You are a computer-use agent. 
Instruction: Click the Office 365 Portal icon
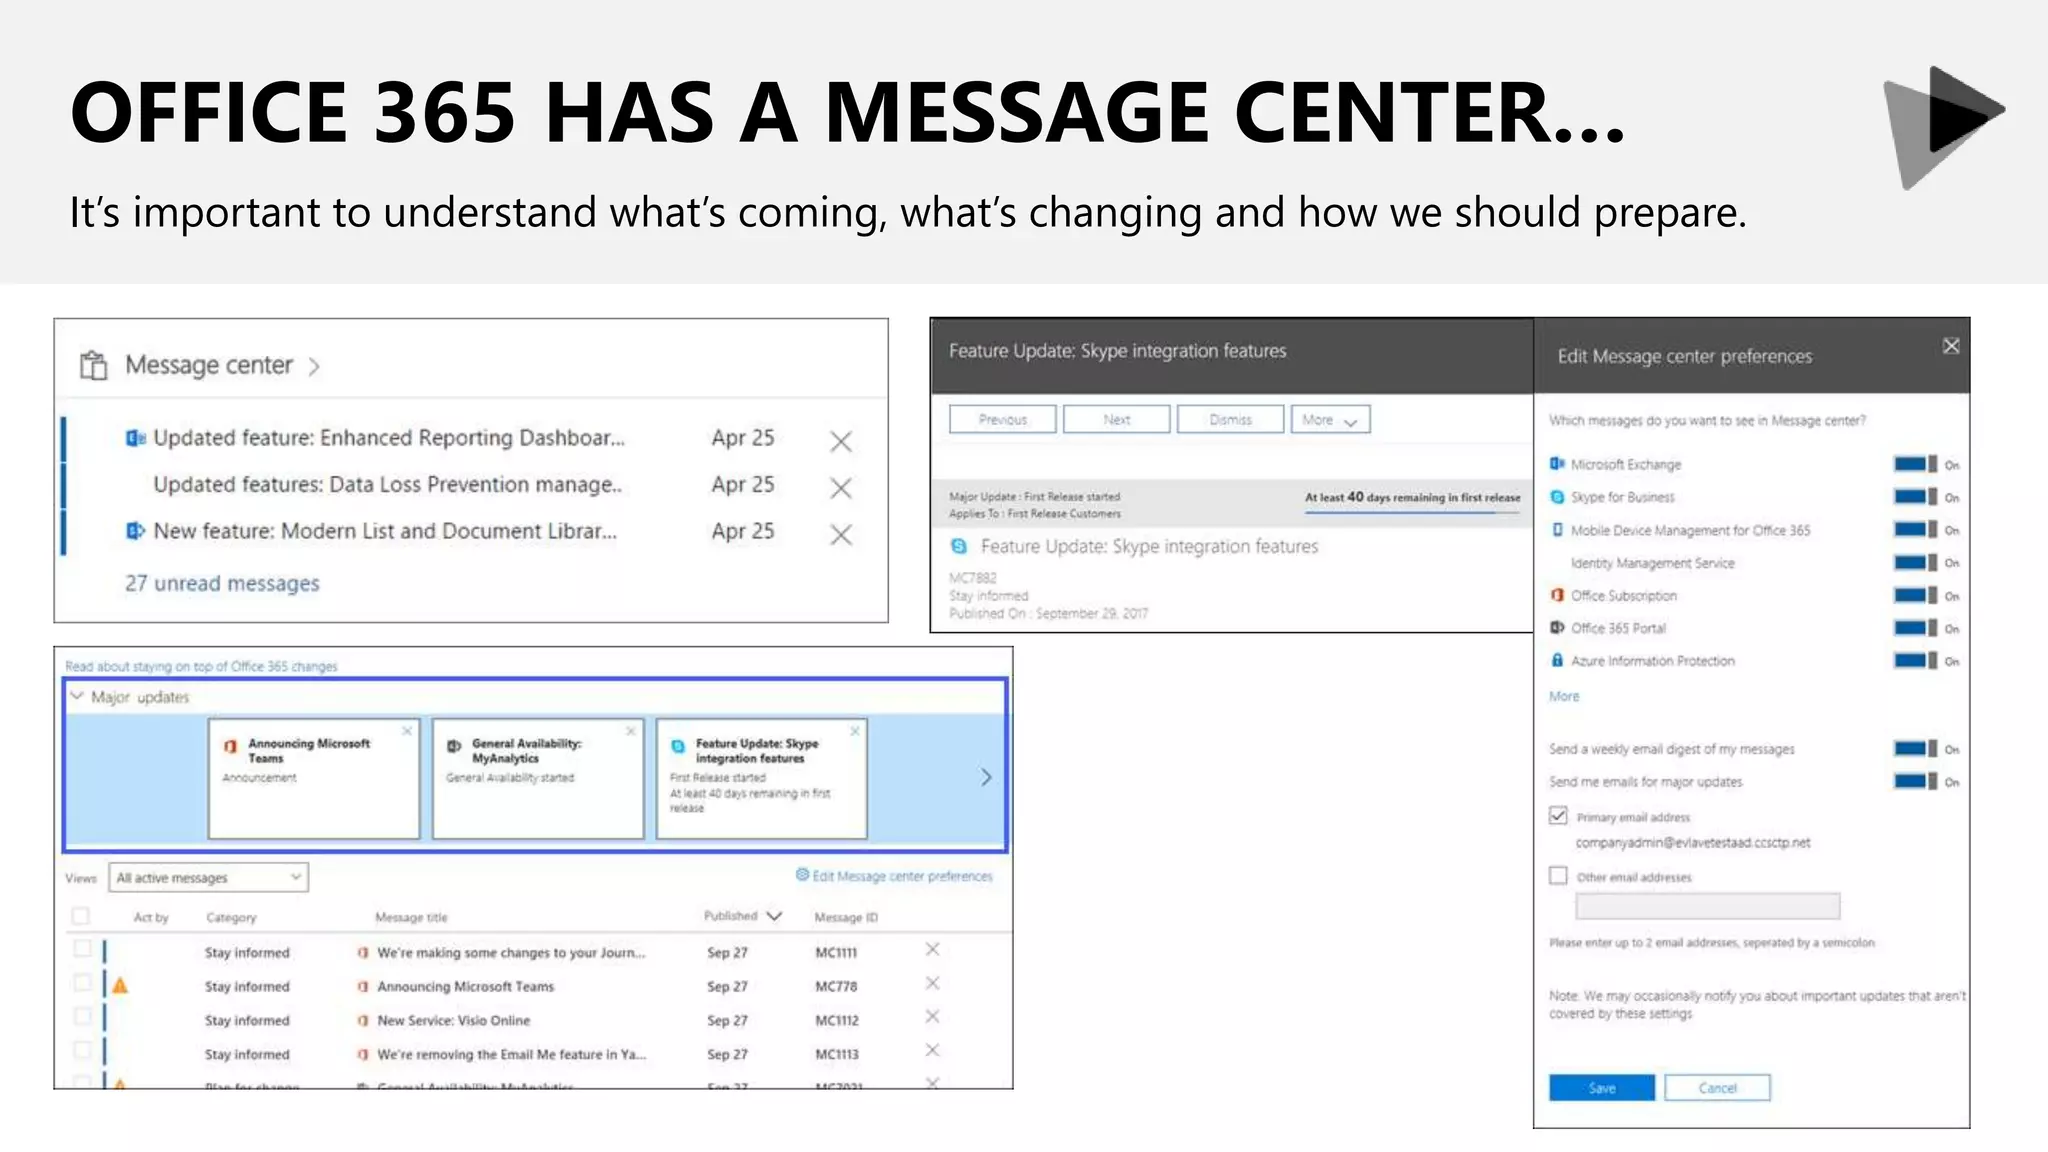pyautogui.click(x=1557, y=628)
